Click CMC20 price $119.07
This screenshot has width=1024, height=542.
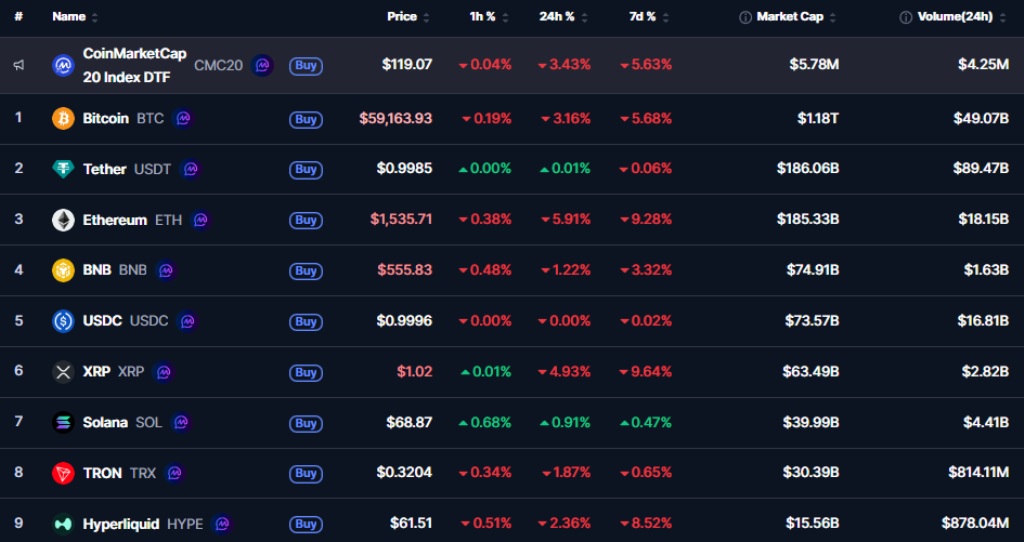tap(407, 65)
